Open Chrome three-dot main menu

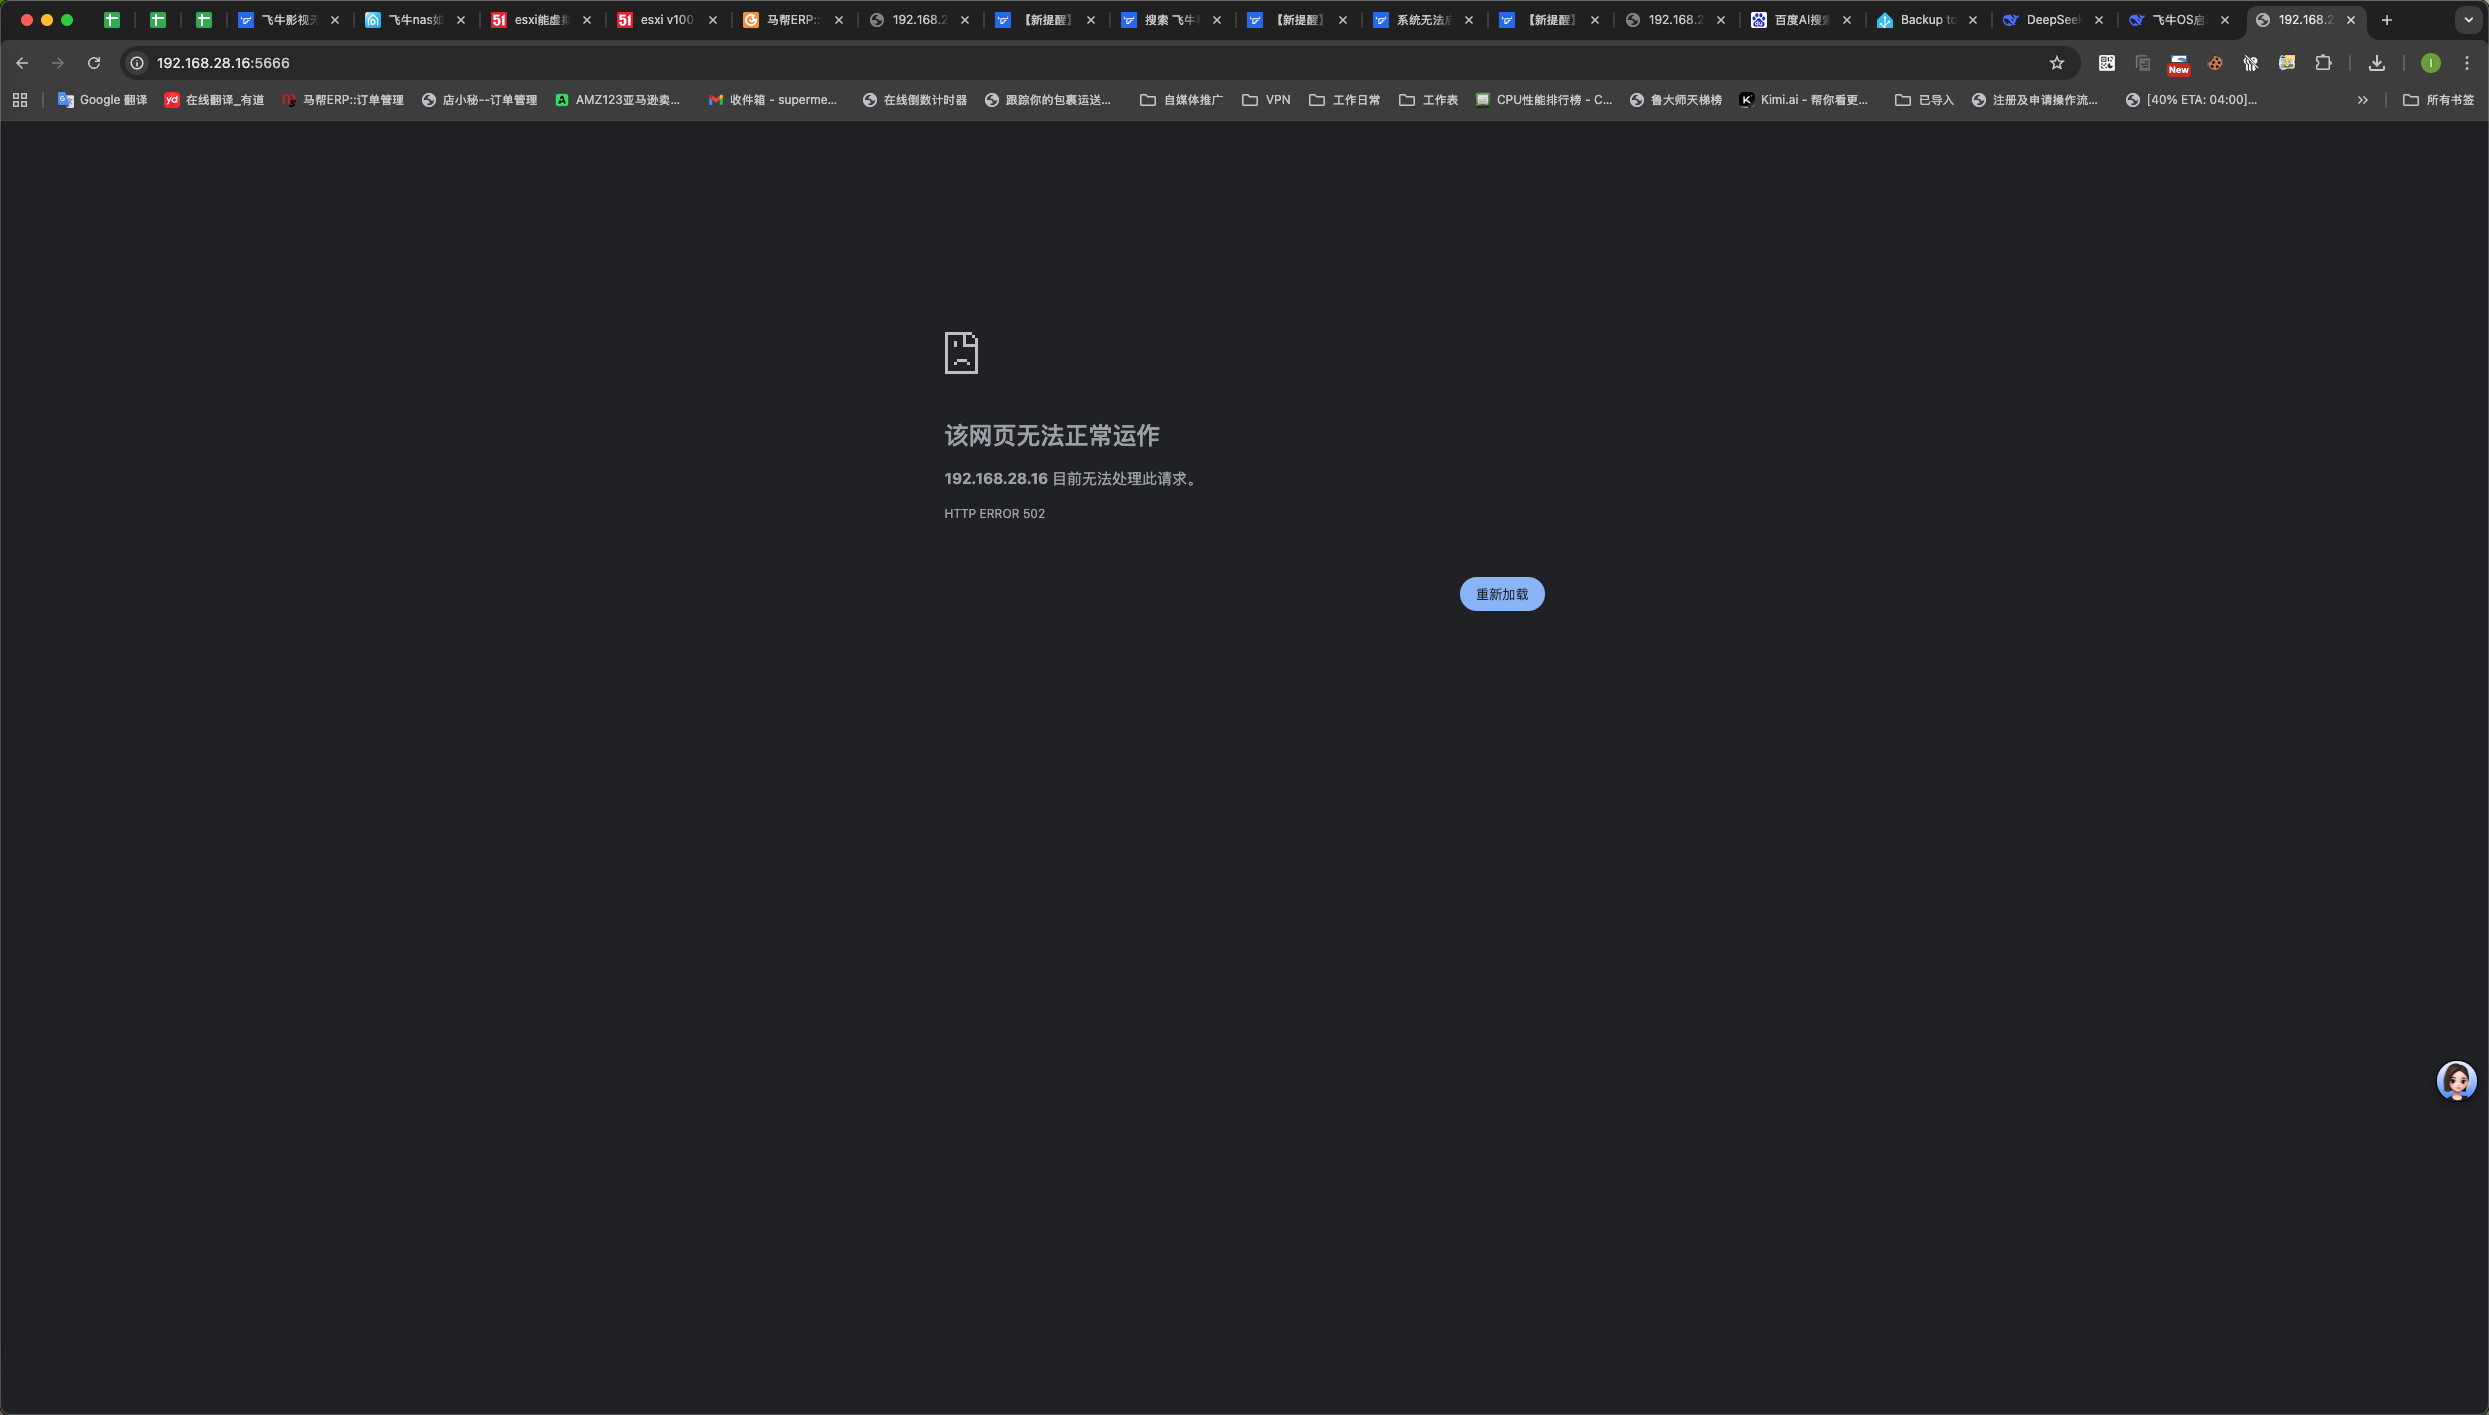pos(2467,63)
